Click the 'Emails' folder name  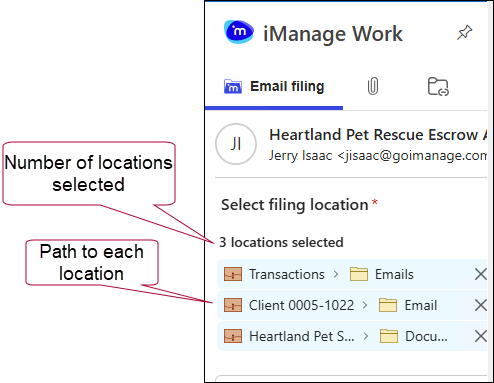394,275
